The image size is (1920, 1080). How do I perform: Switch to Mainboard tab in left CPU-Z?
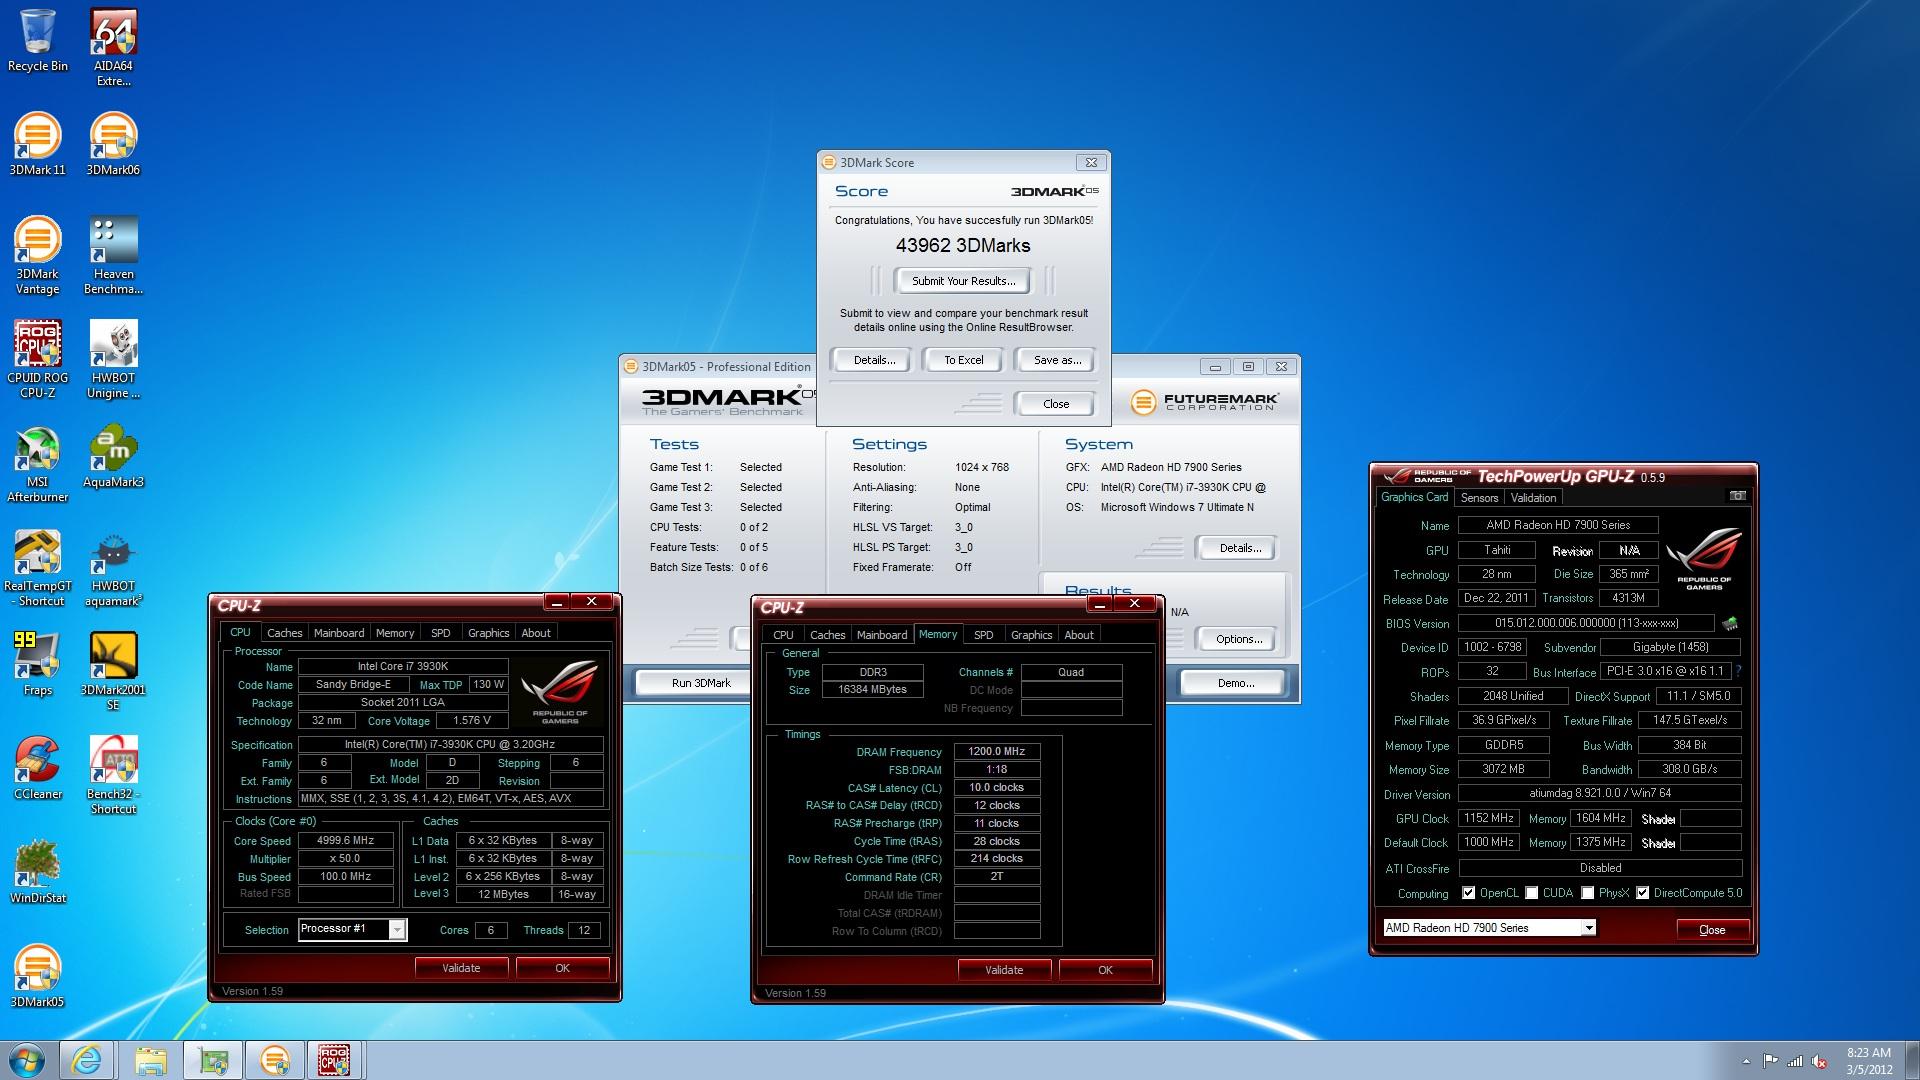pos(339,633)
